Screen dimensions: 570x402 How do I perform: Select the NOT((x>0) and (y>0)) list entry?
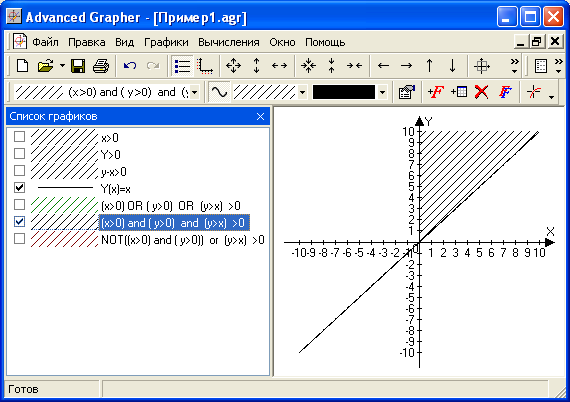click(183, 240)
